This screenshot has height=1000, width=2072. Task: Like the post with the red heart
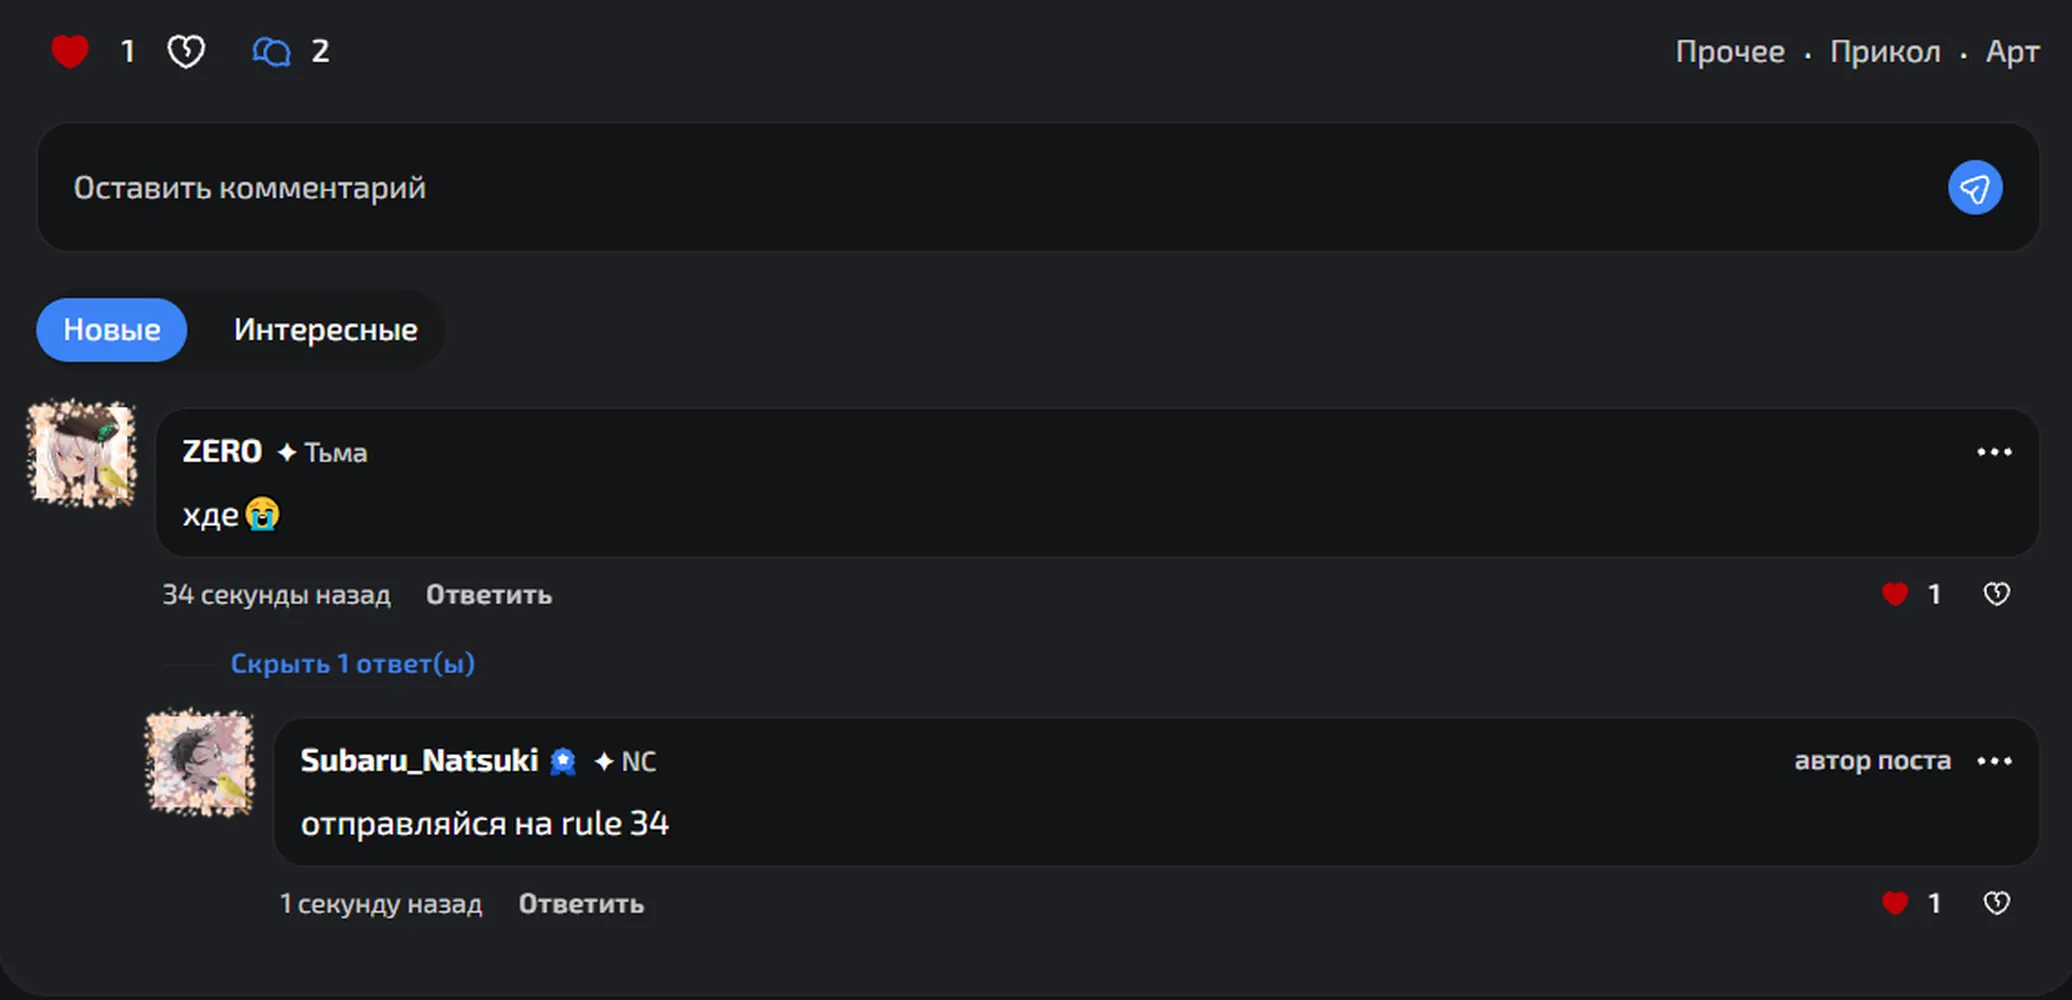pyautogui.click(x=70, y=51)
